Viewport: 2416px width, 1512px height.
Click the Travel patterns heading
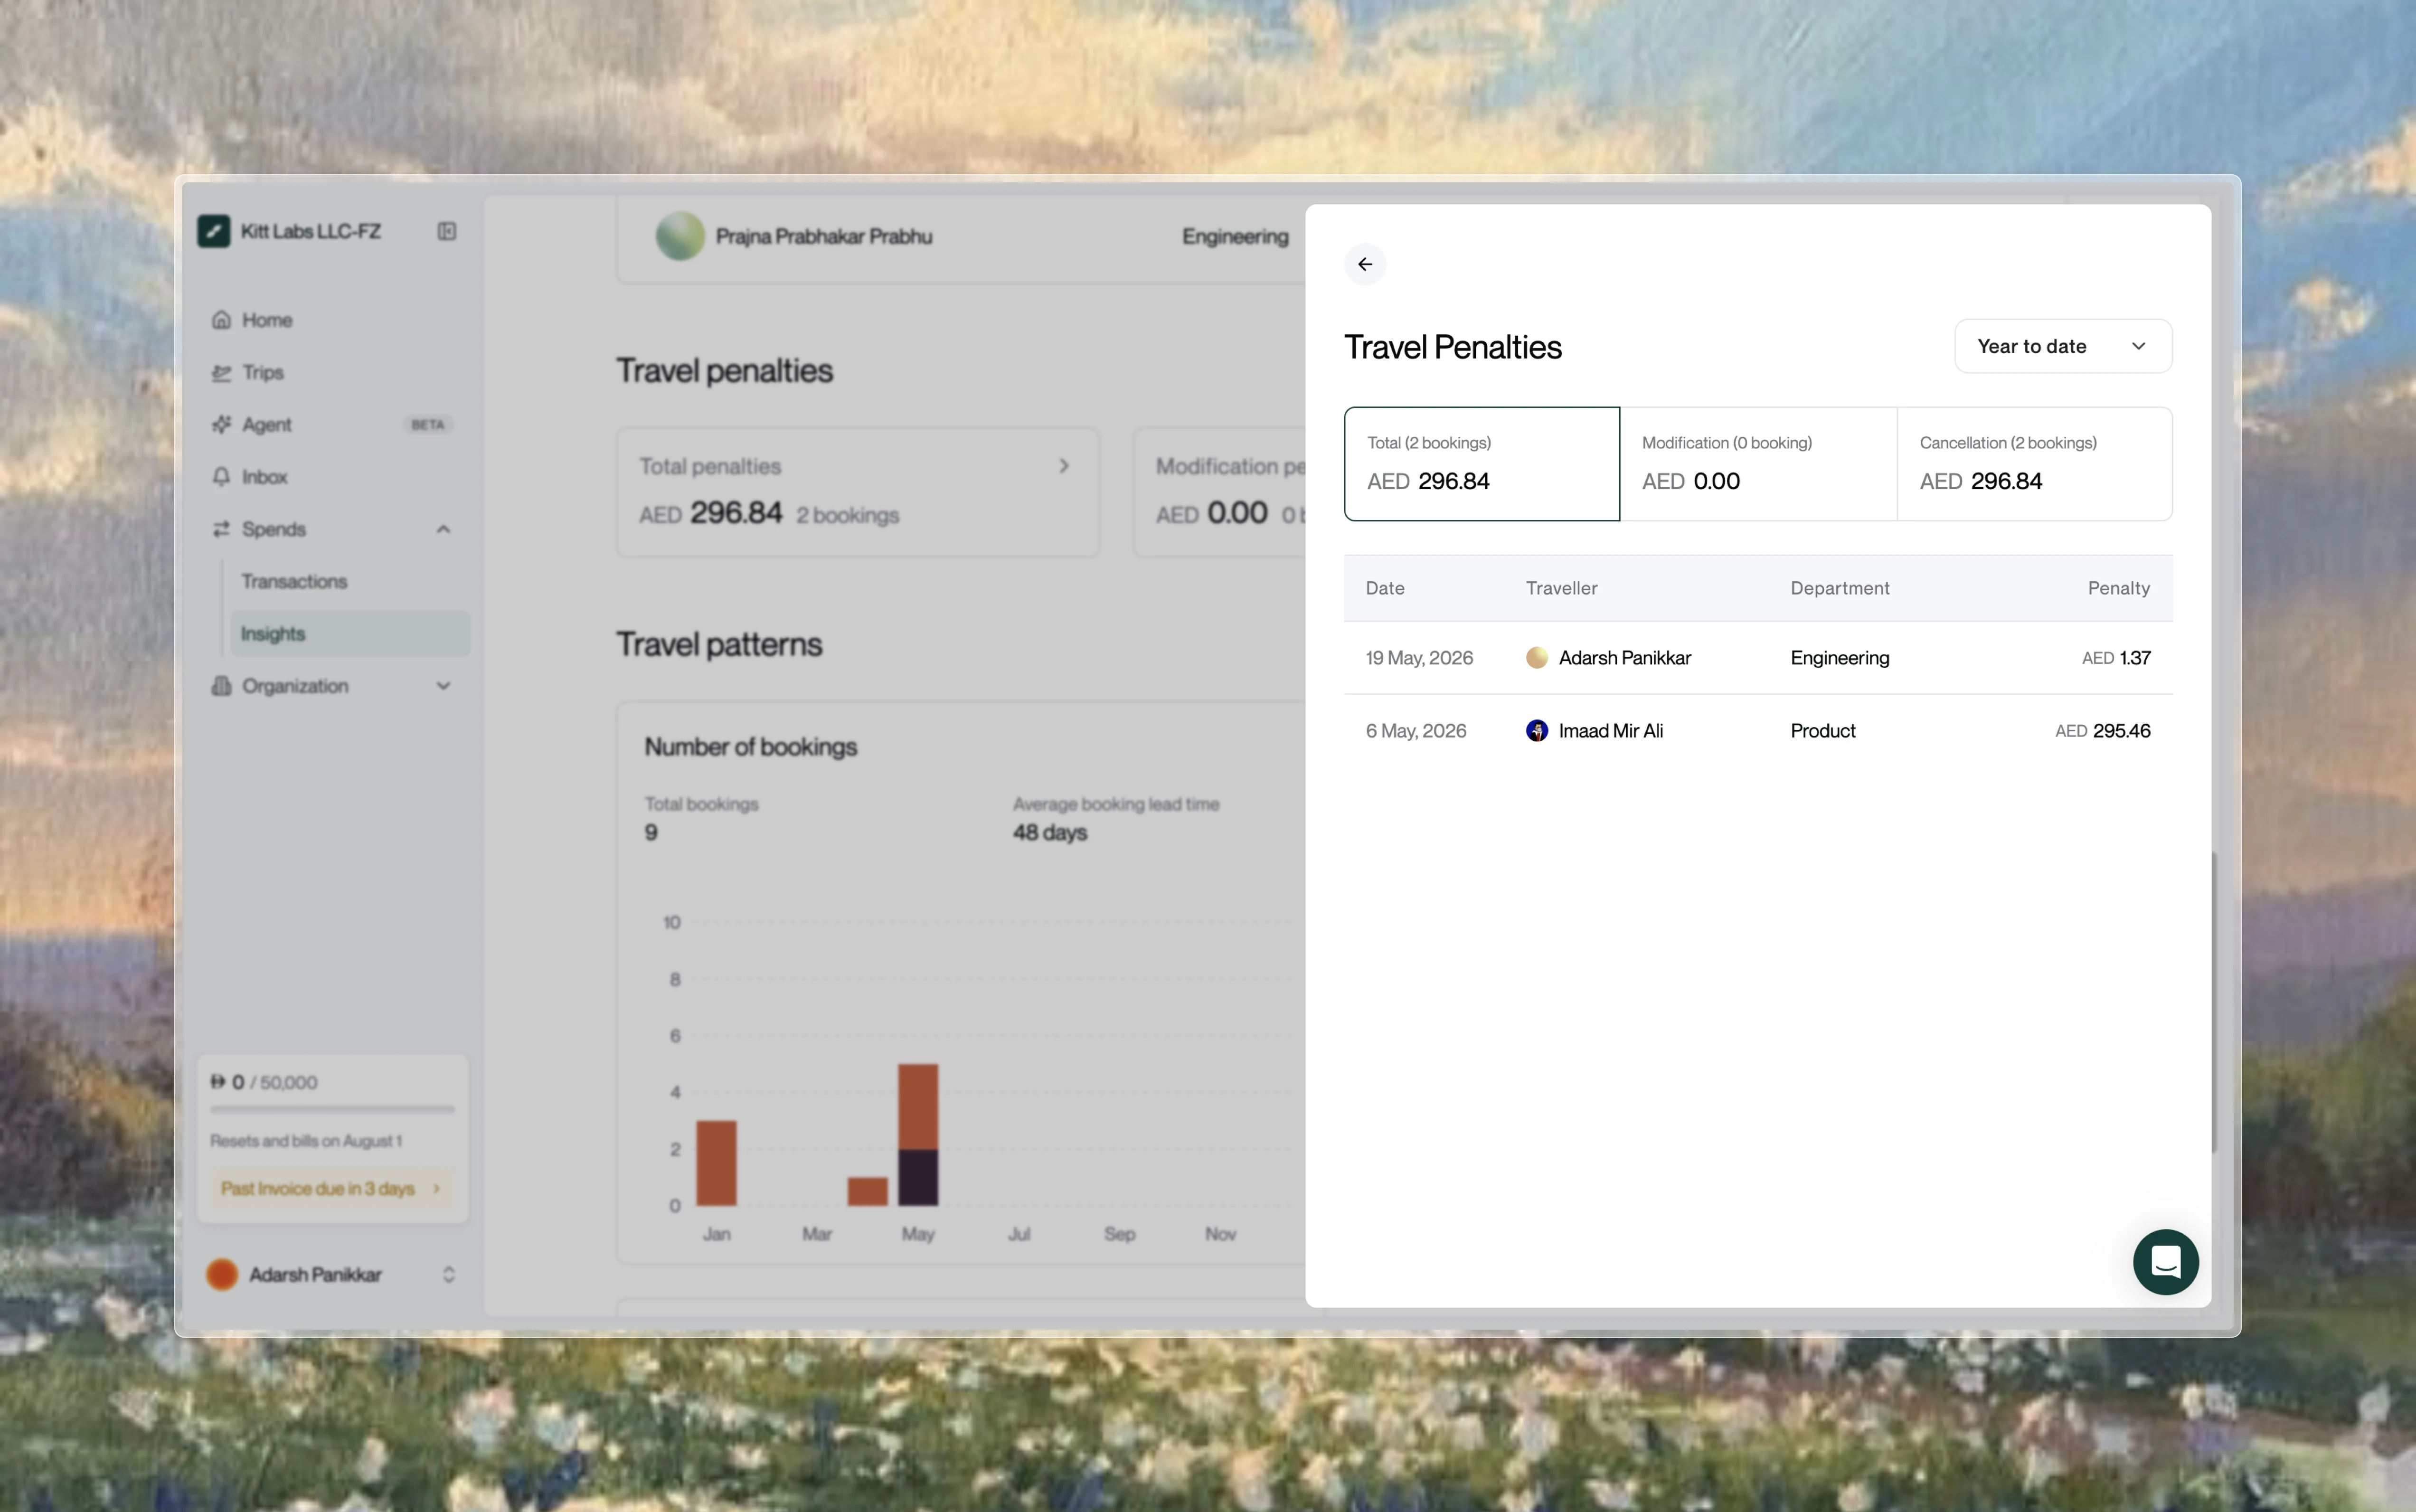click(719, 644)
